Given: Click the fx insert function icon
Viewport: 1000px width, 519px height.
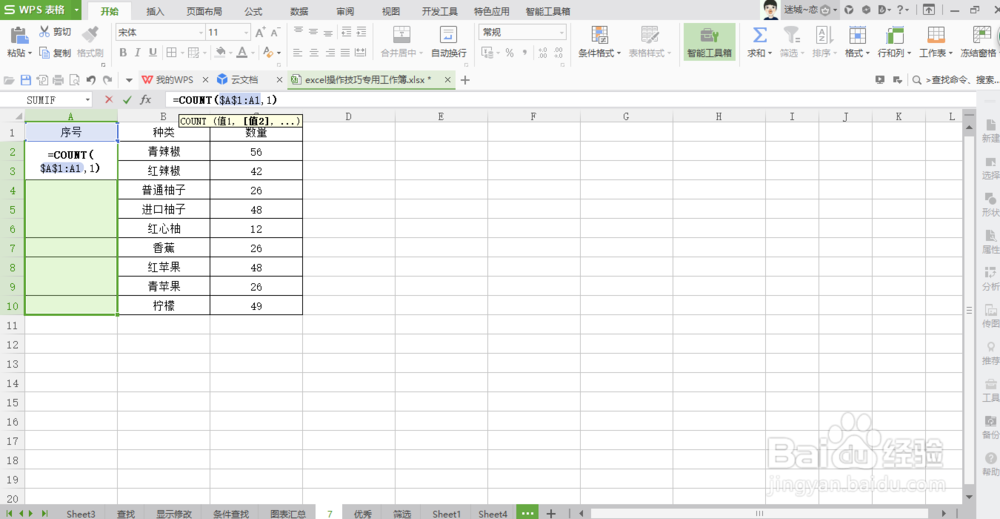Looking at the screenshot, I should tap(145, 99).
